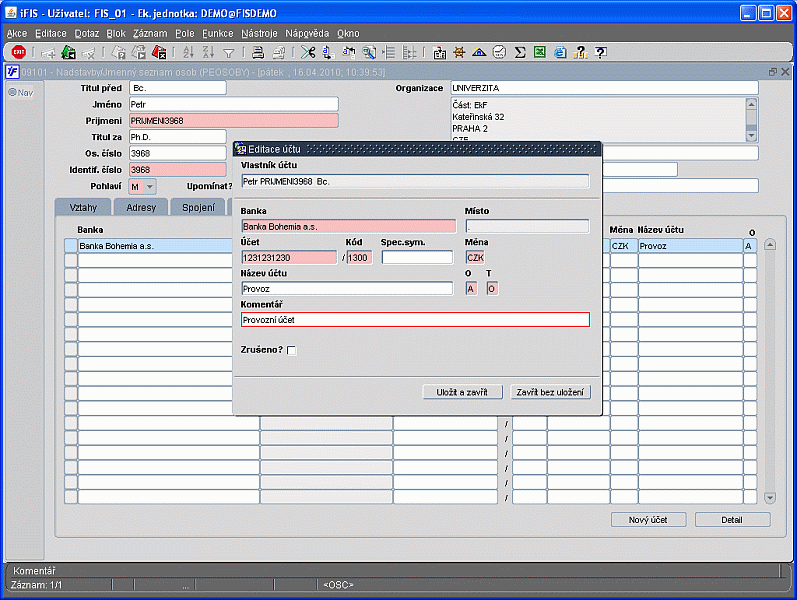
Task: Click the question mark help icon
Action: pos(601,52)
